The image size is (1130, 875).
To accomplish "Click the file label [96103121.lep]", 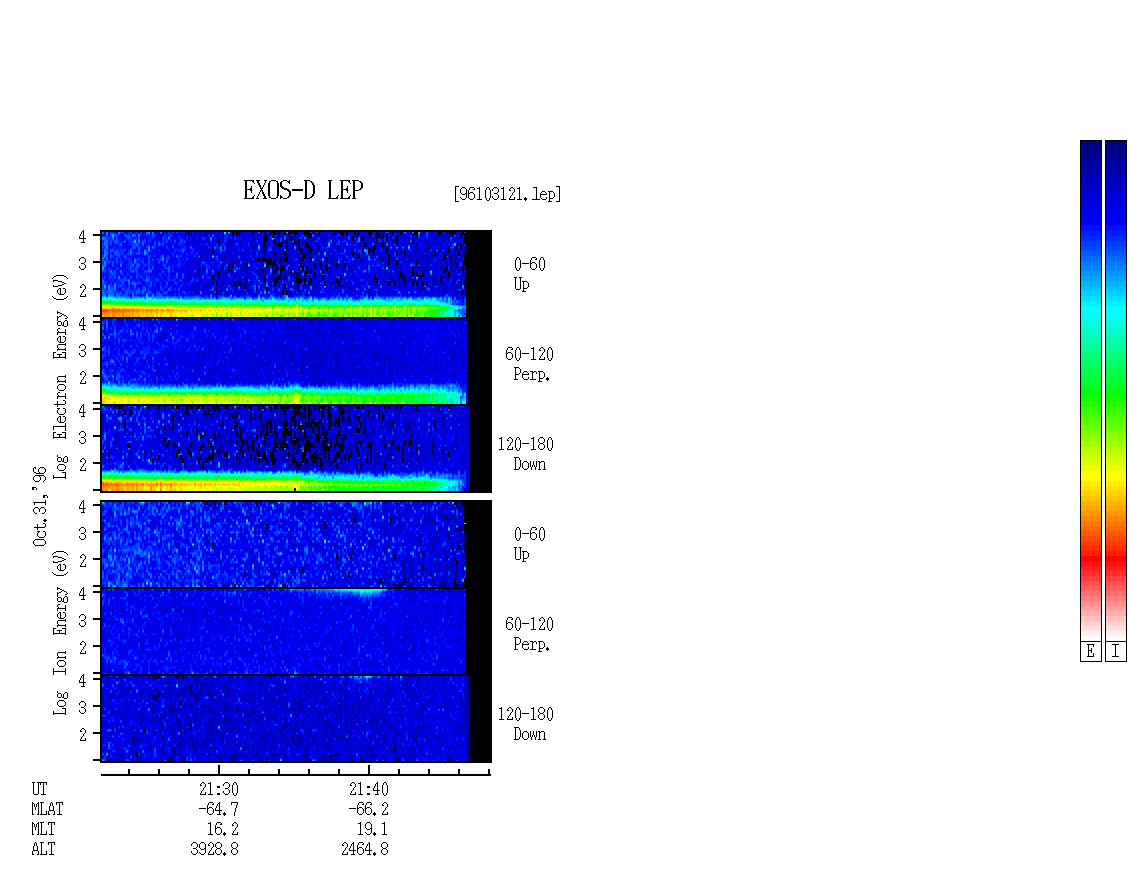I will (x=507, y=194).
